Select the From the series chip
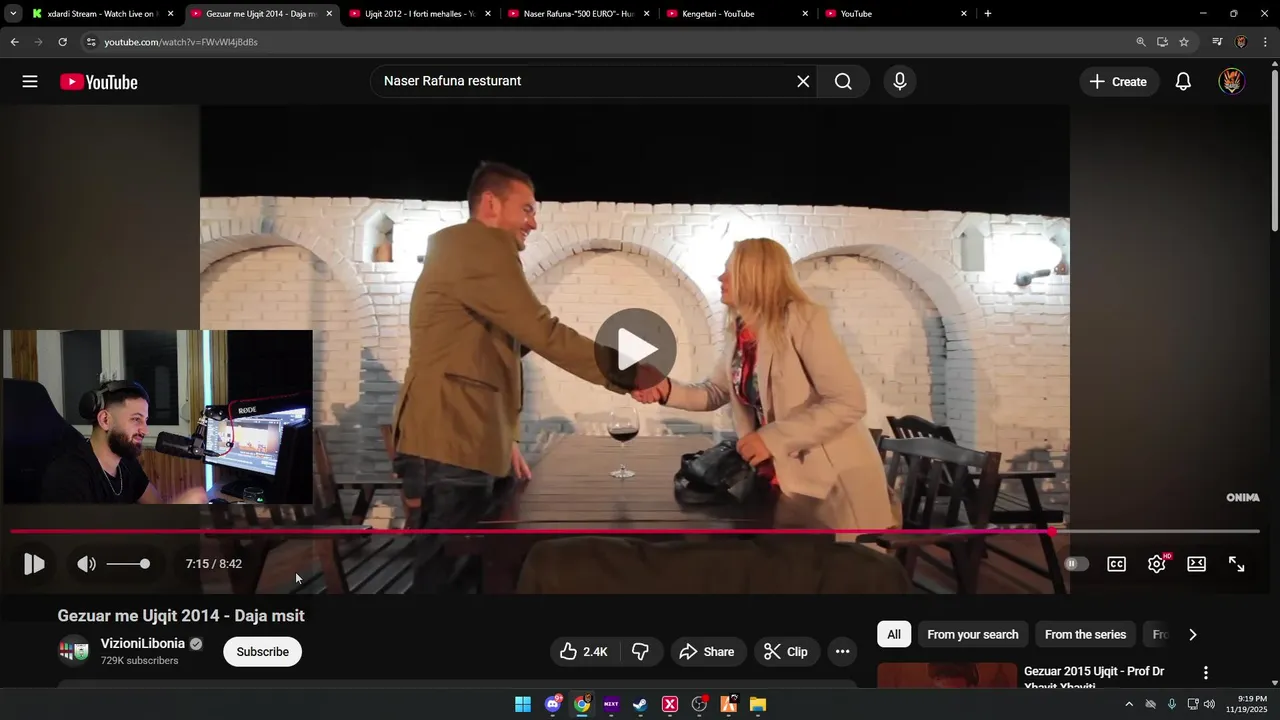 click(x=1085, y=635)
